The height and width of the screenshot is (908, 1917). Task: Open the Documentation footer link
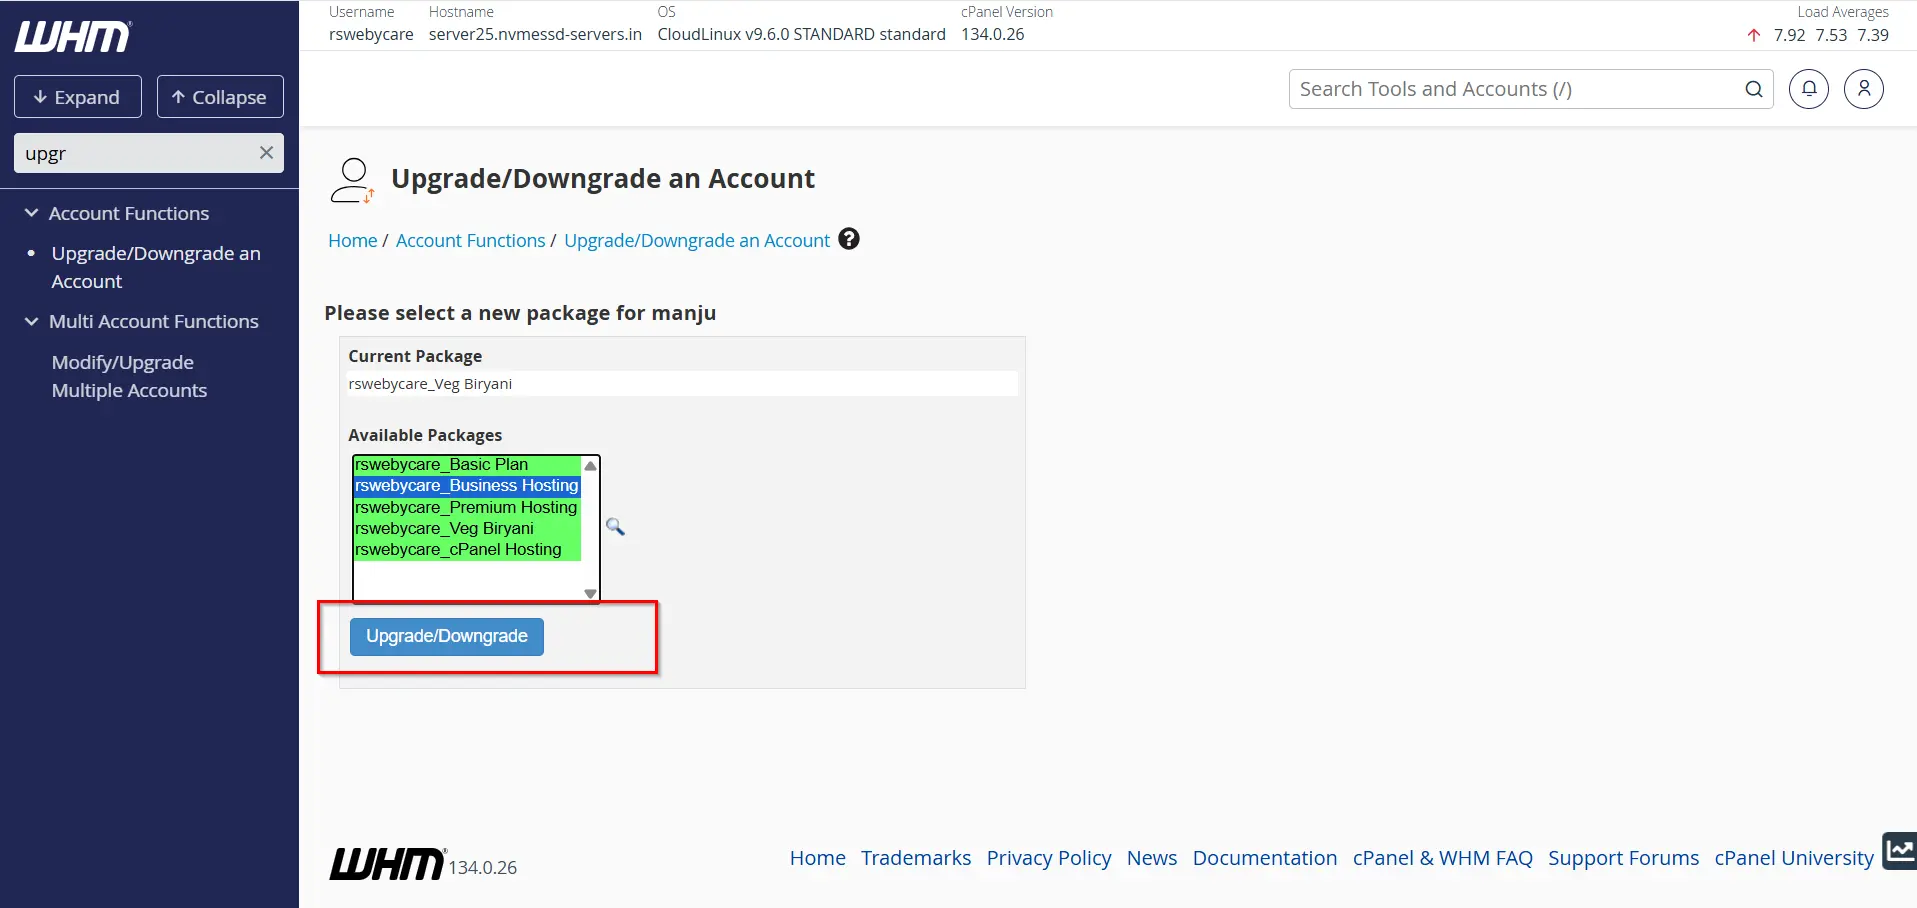coord(1265,858)
